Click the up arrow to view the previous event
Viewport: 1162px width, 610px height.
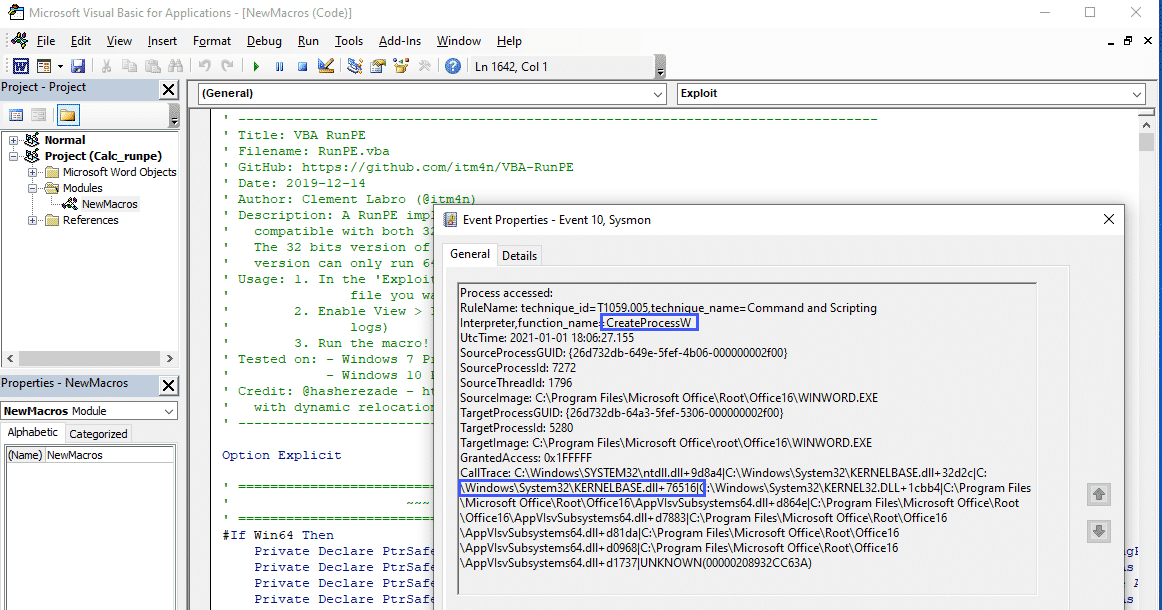1099,494
